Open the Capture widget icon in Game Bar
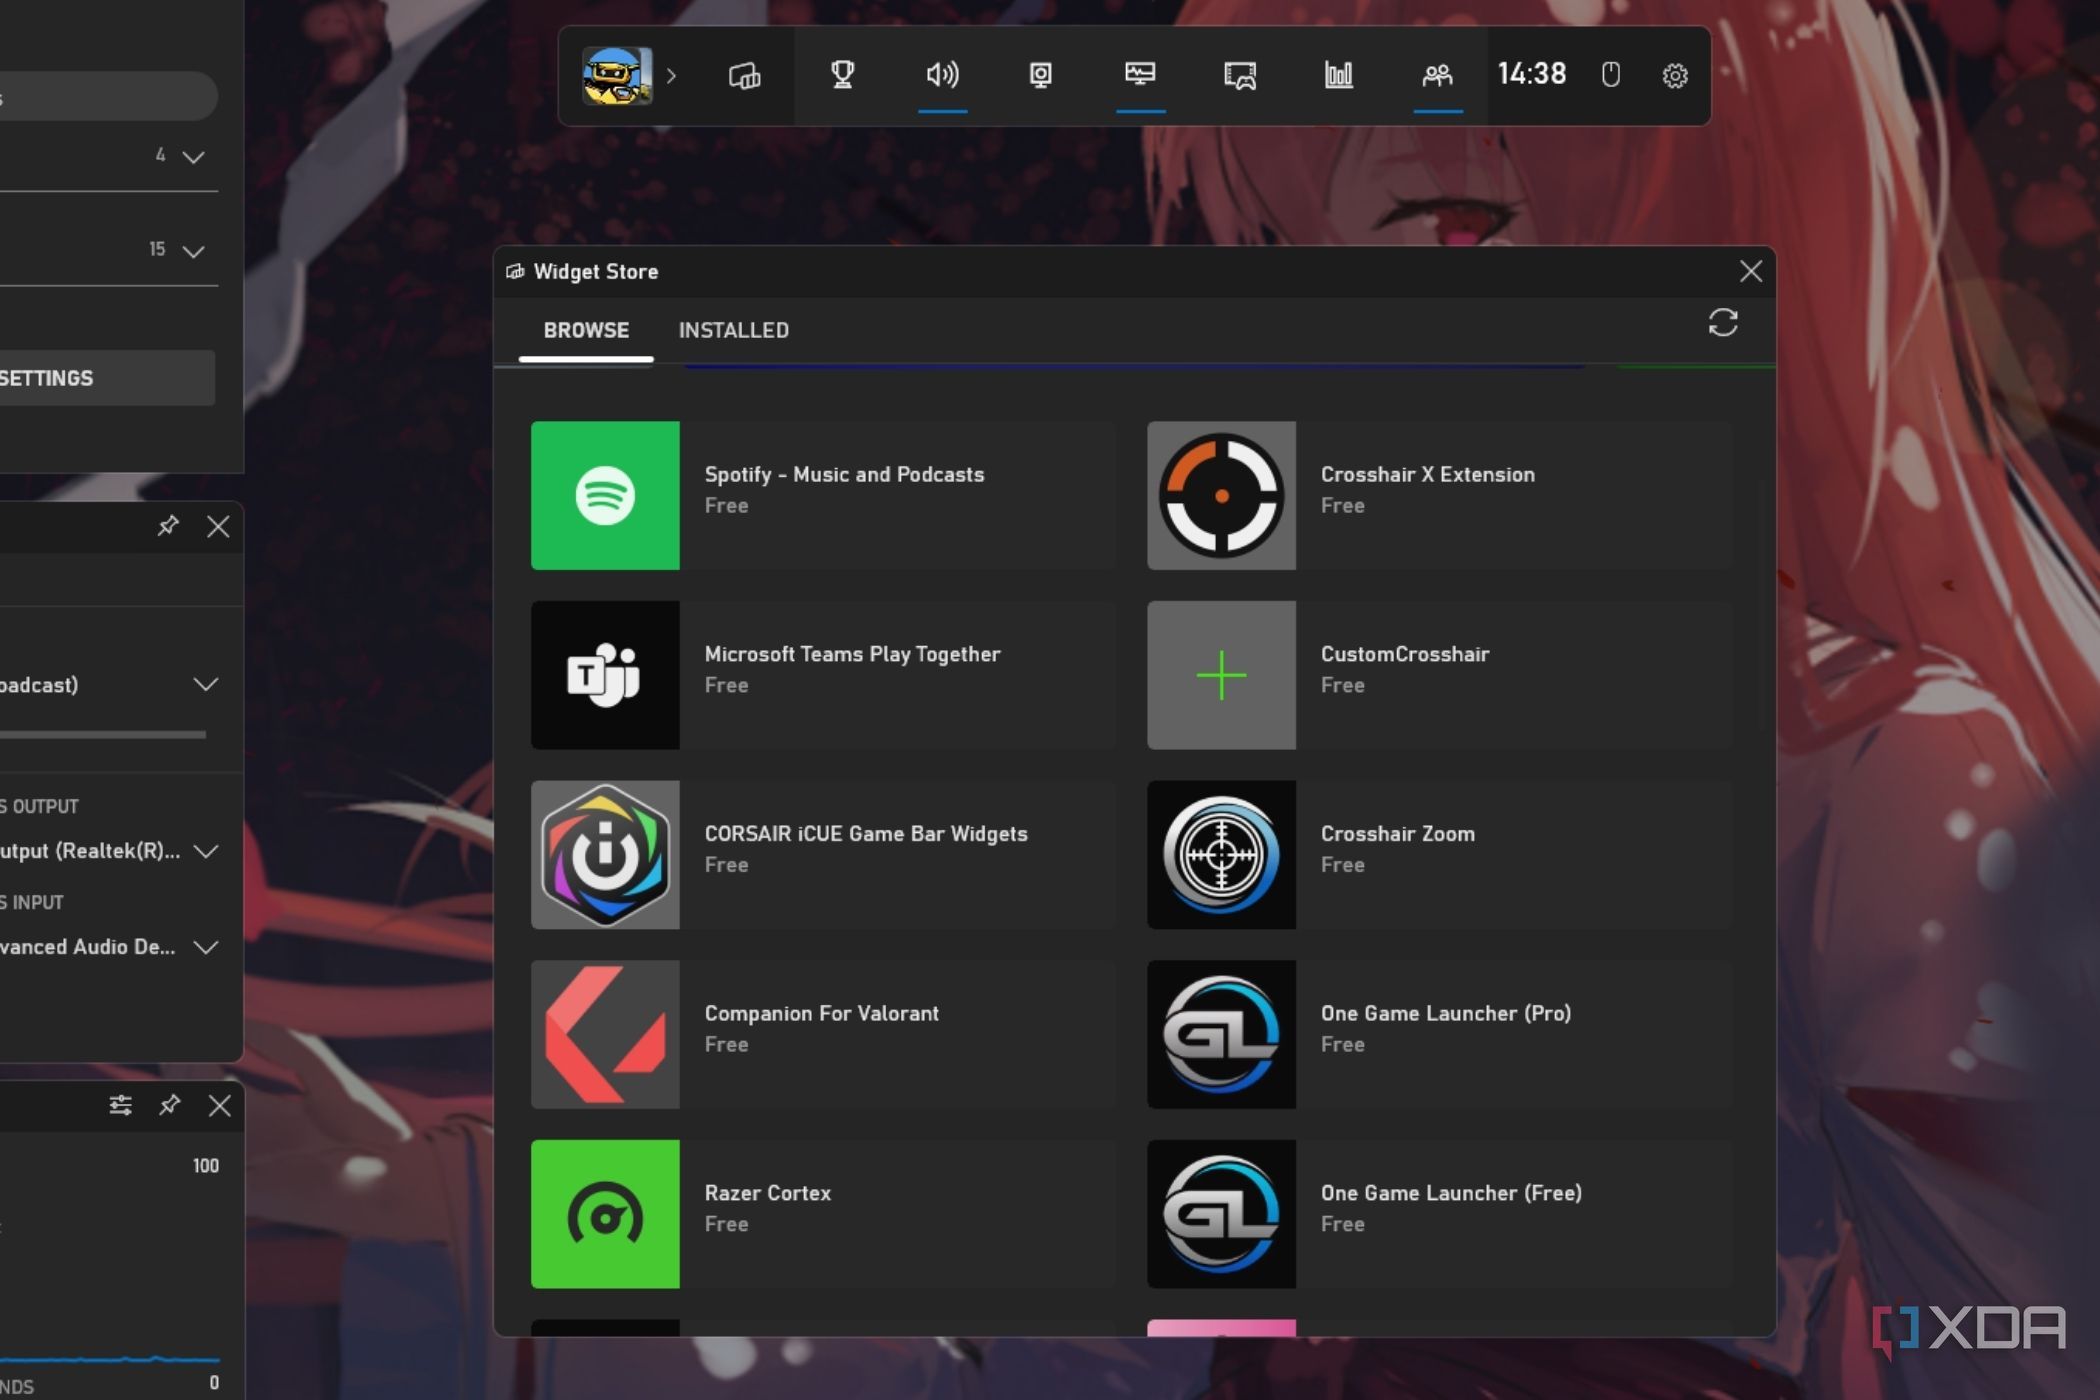 [x=1041, y=75]
